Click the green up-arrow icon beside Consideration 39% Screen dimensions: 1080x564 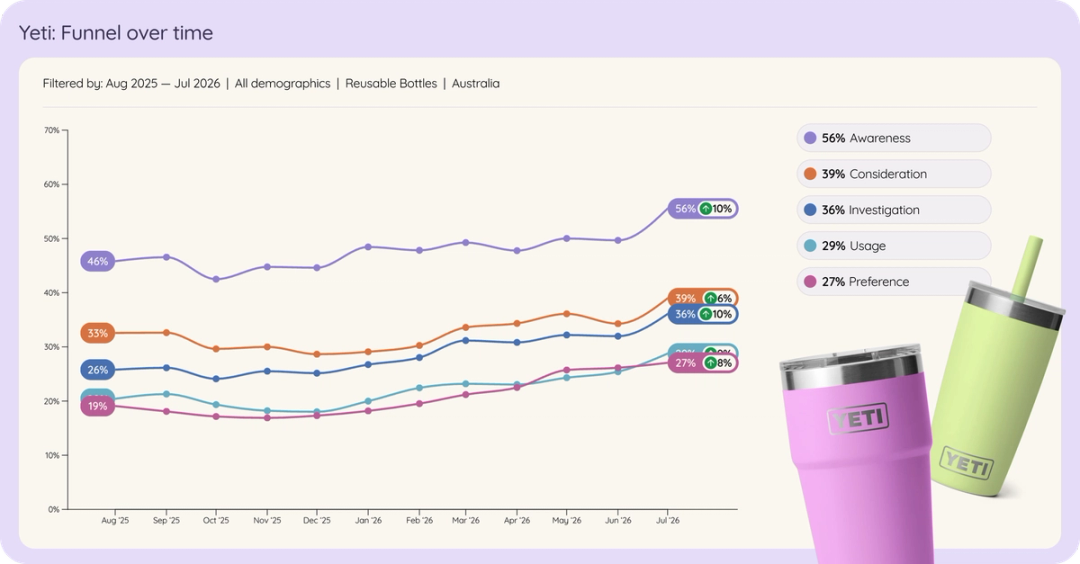point(710,298)
